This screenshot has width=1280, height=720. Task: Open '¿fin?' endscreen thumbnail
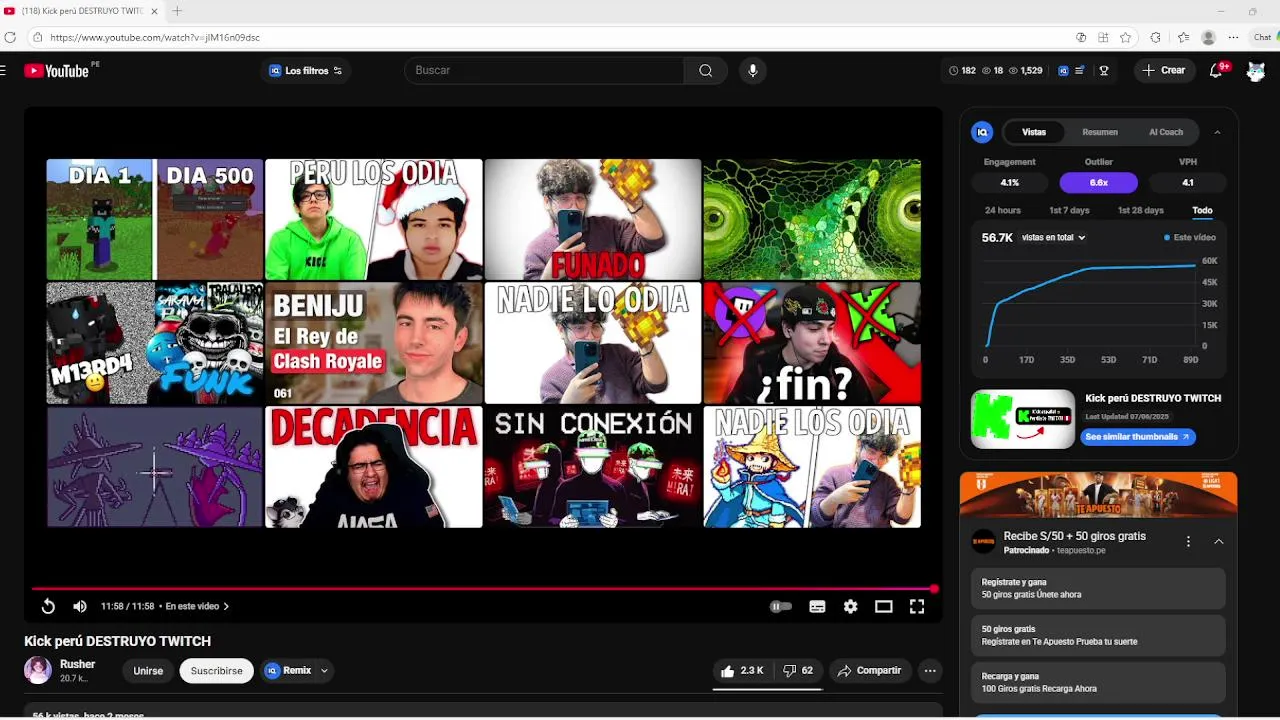(812, 343)
